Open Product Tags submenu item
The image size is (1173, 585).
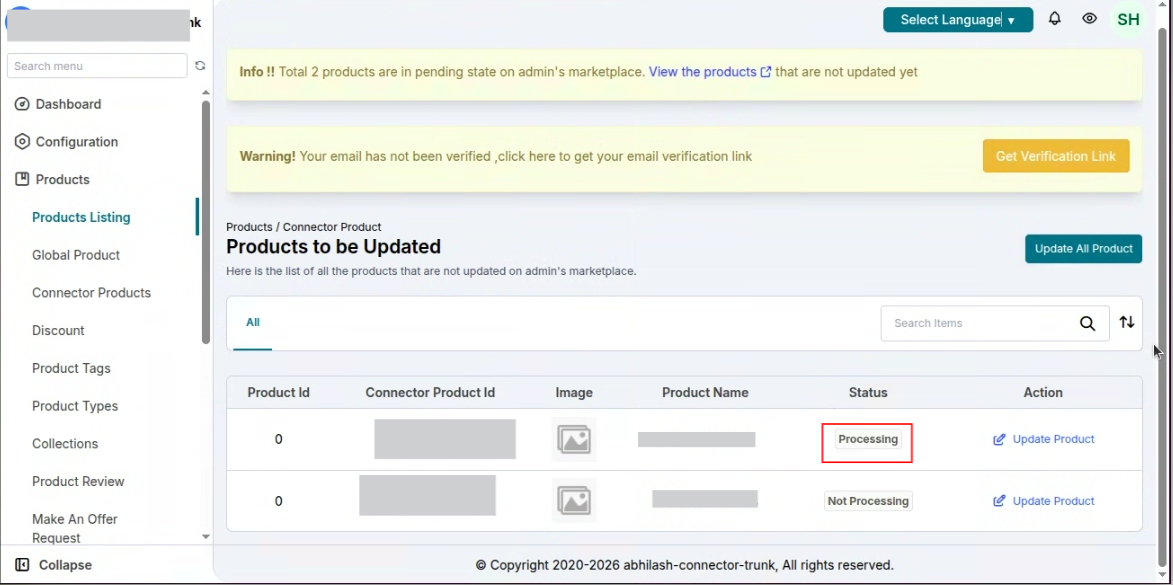pyautogui.click(x=71, y=368)
